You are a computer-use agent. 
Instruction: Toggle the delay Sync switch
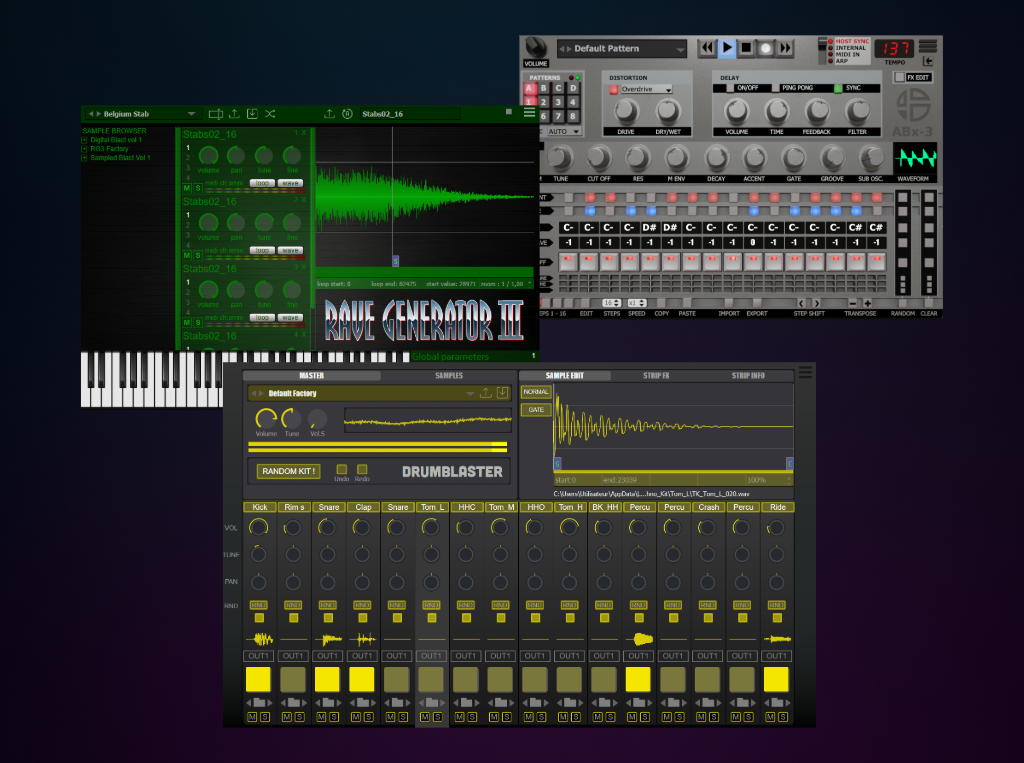tap(838, 88)
